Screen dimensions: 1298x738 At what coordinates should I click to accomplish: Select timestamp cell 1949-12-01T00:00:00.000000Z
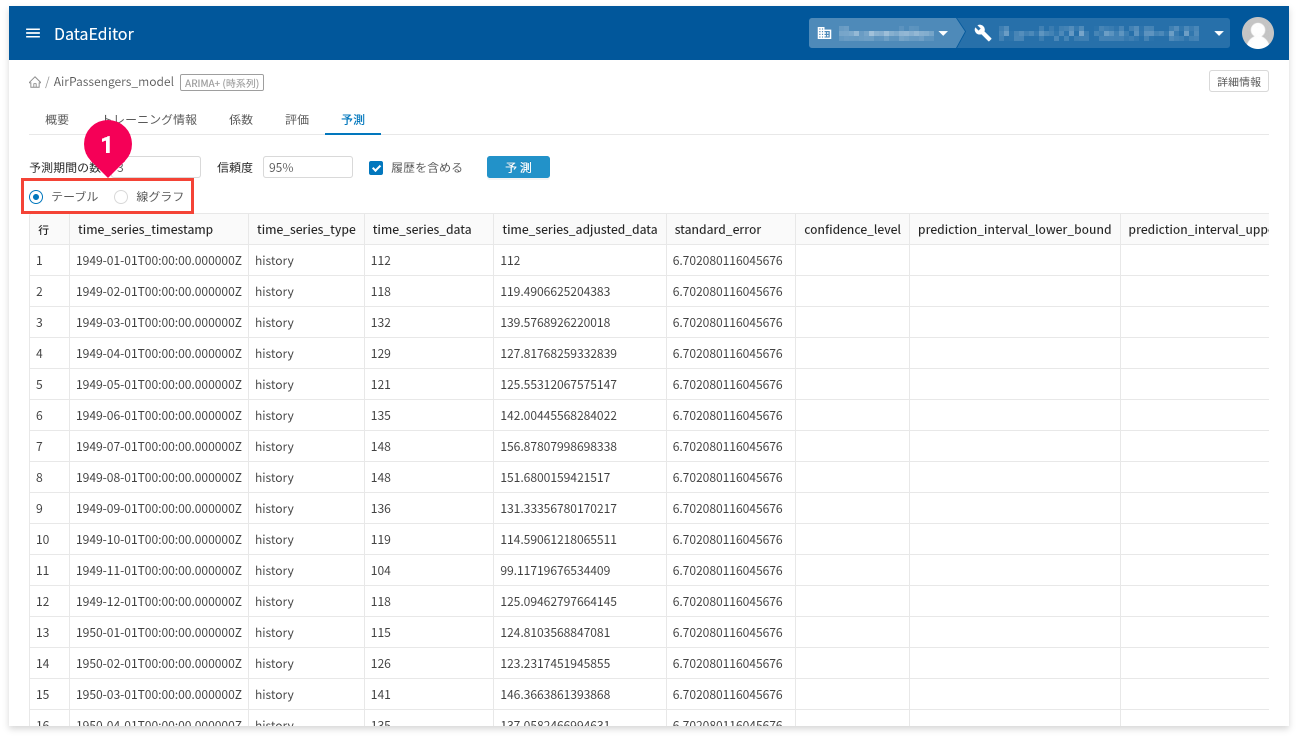[159, 602]
